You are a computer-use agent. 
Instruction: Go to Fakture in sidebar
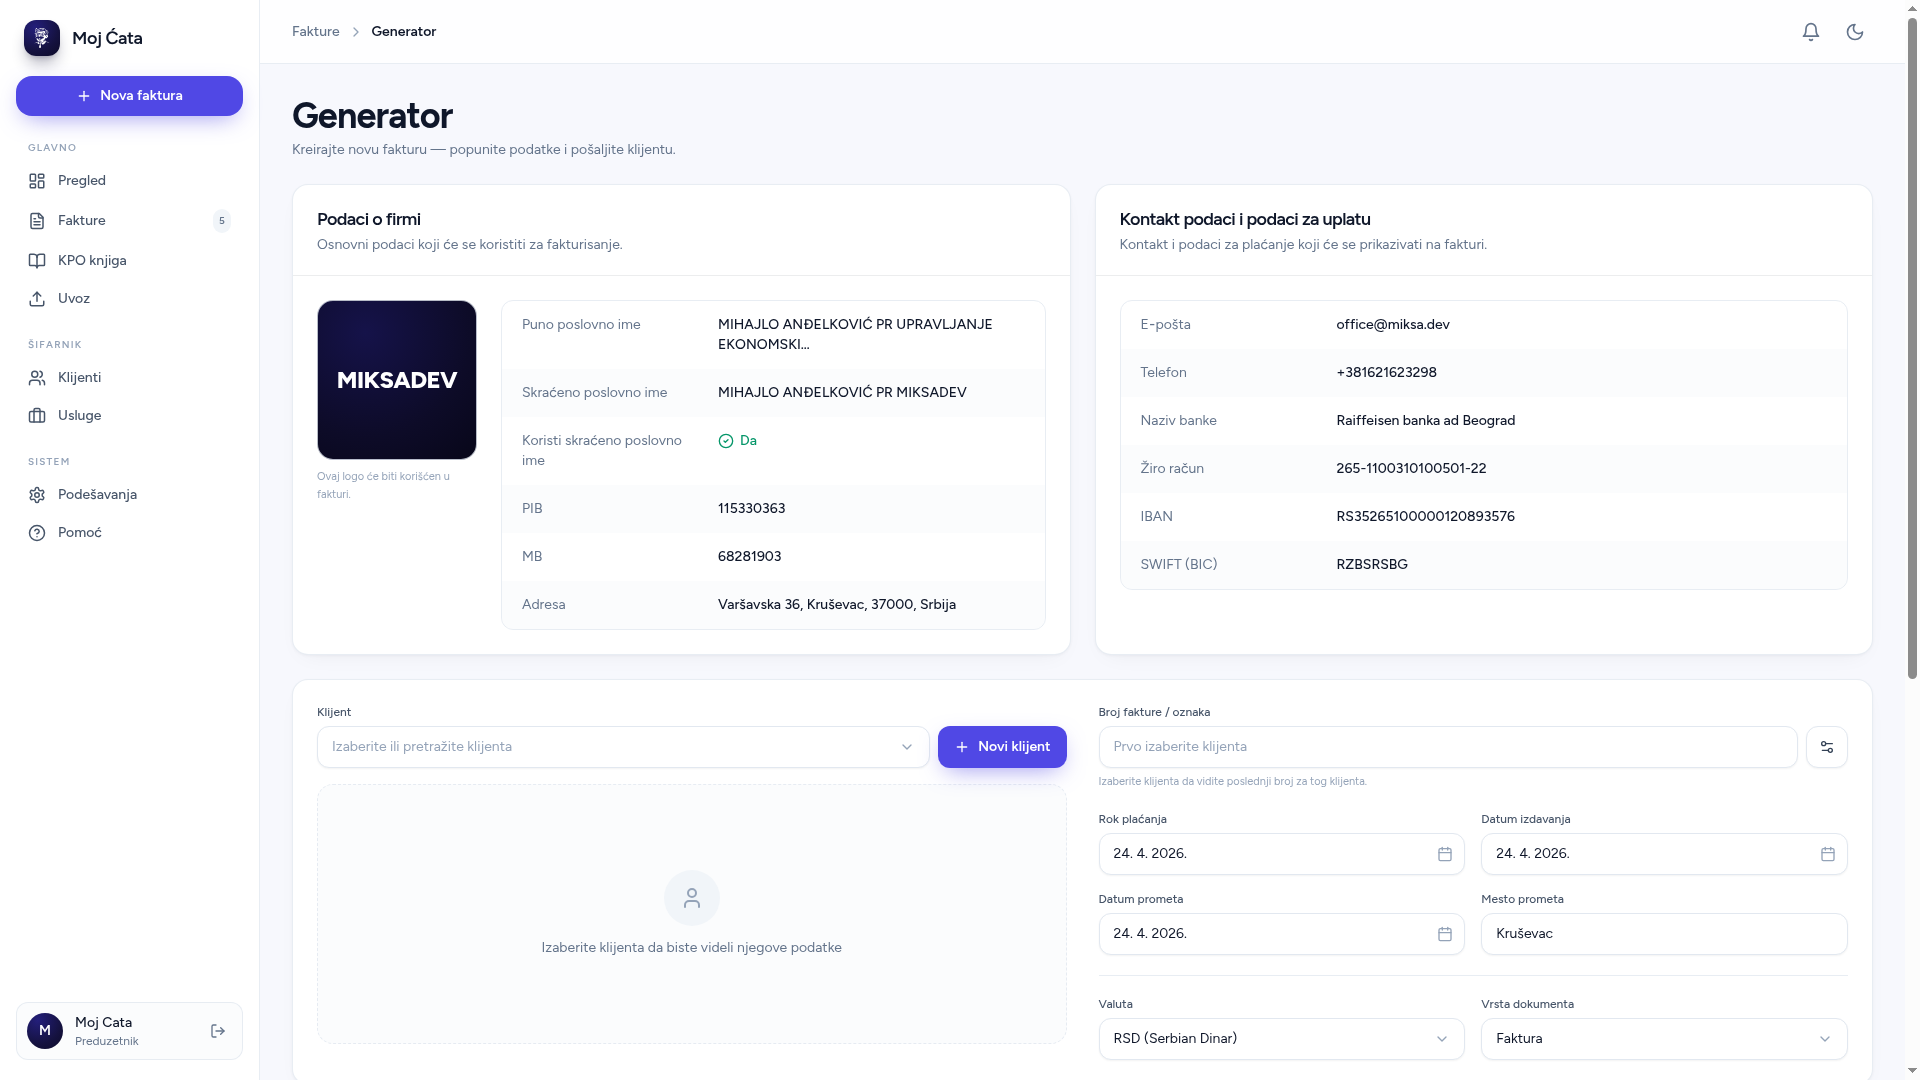pos(129,221)
